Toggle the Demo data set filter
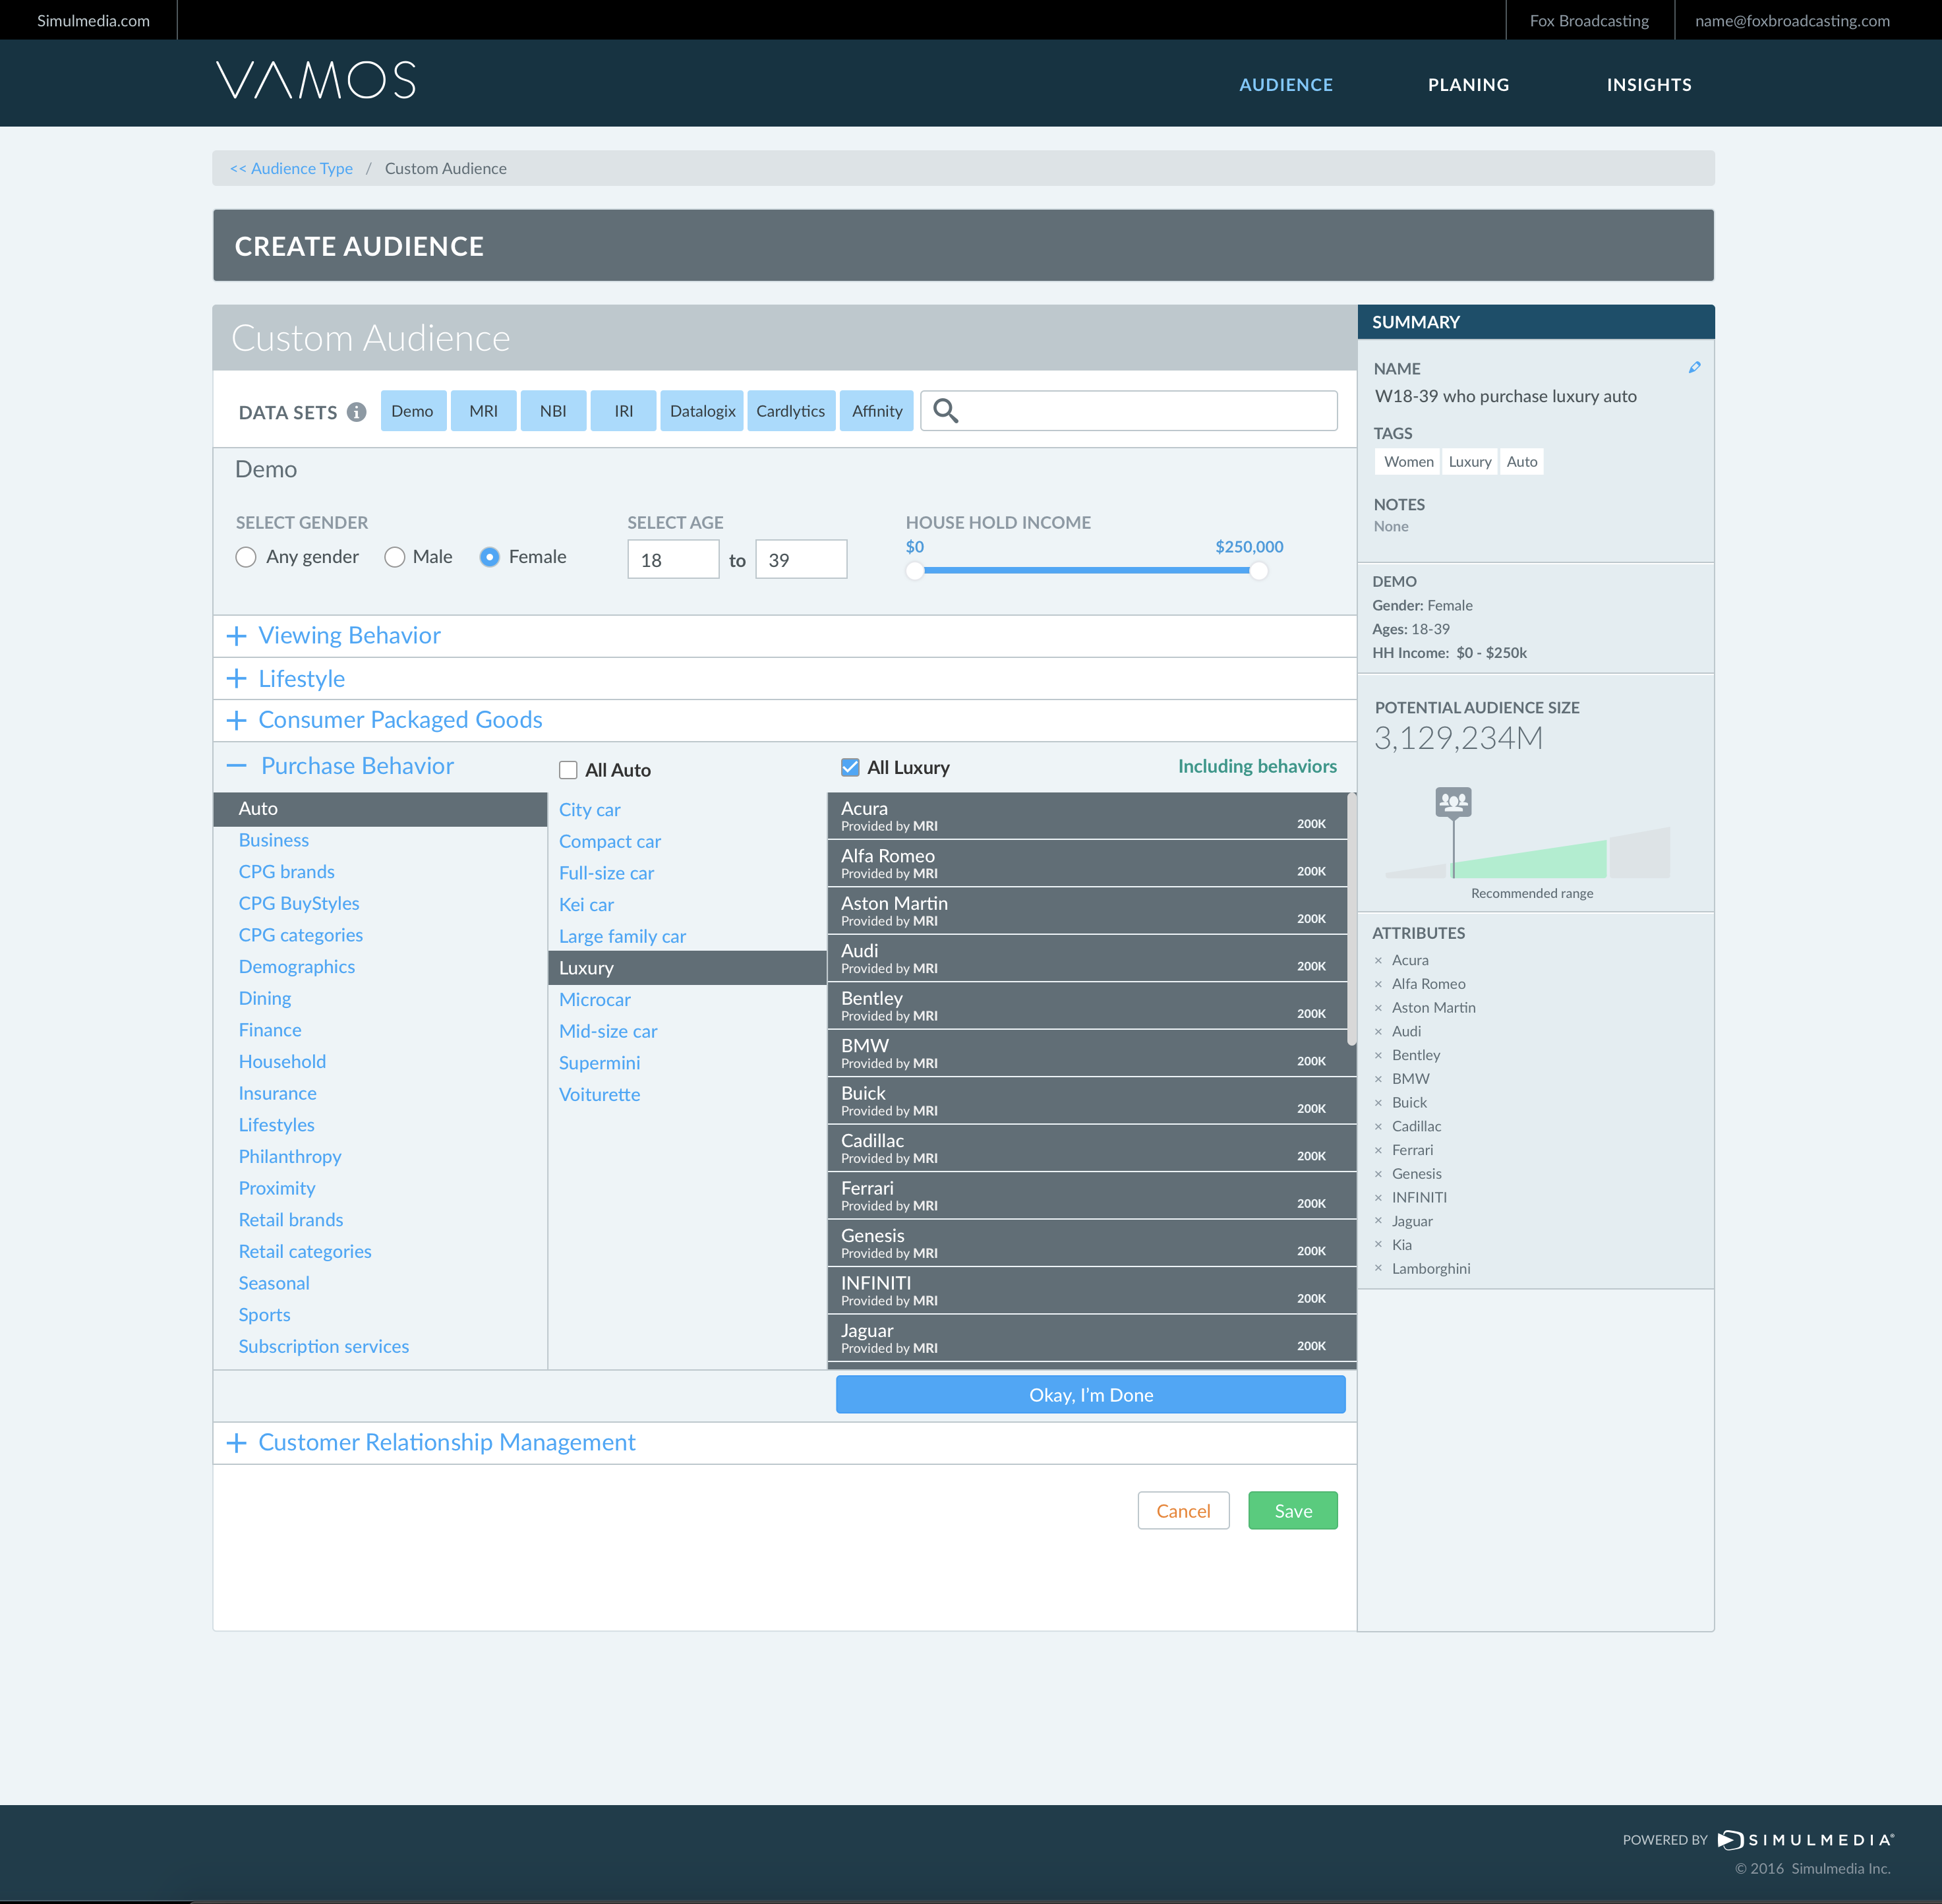1942x1904 pixels. 413,411
